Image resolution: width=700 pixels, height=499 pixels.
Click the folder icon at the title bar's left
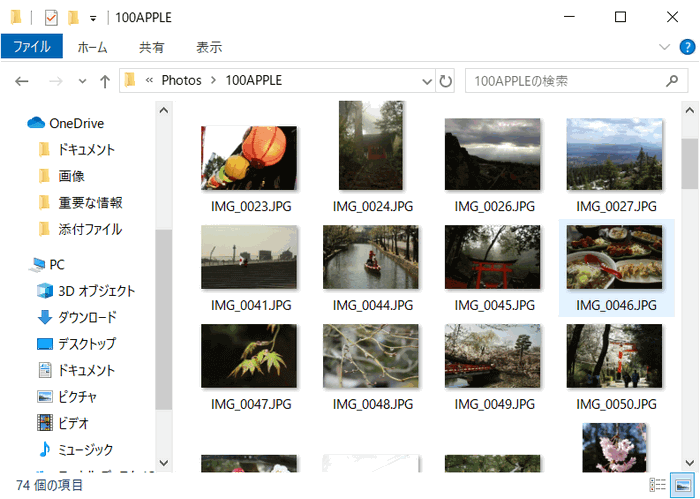pos(16,18)
